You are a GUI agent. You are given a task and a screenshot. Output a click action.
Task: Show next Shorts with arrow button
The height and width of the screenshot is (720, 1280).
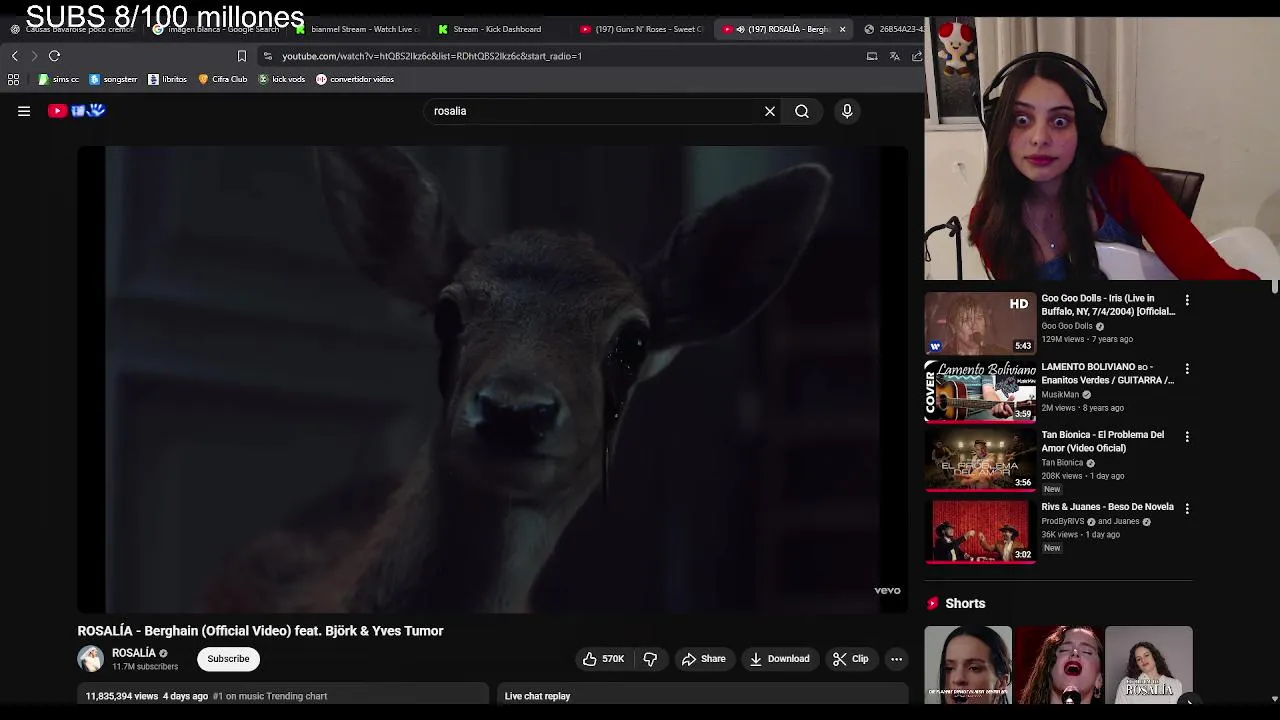click(x=1188, y=701)
